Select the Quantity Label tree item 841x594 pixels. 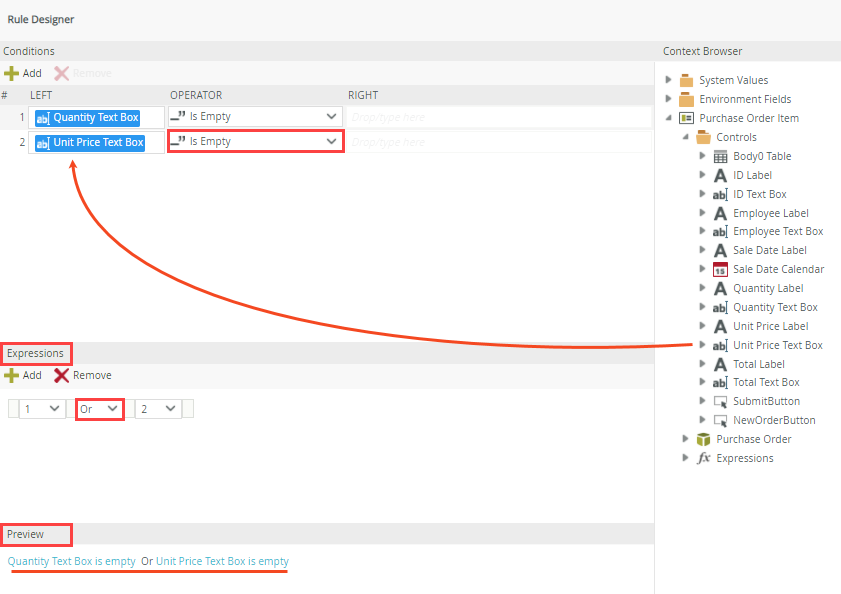click(768, 289)
